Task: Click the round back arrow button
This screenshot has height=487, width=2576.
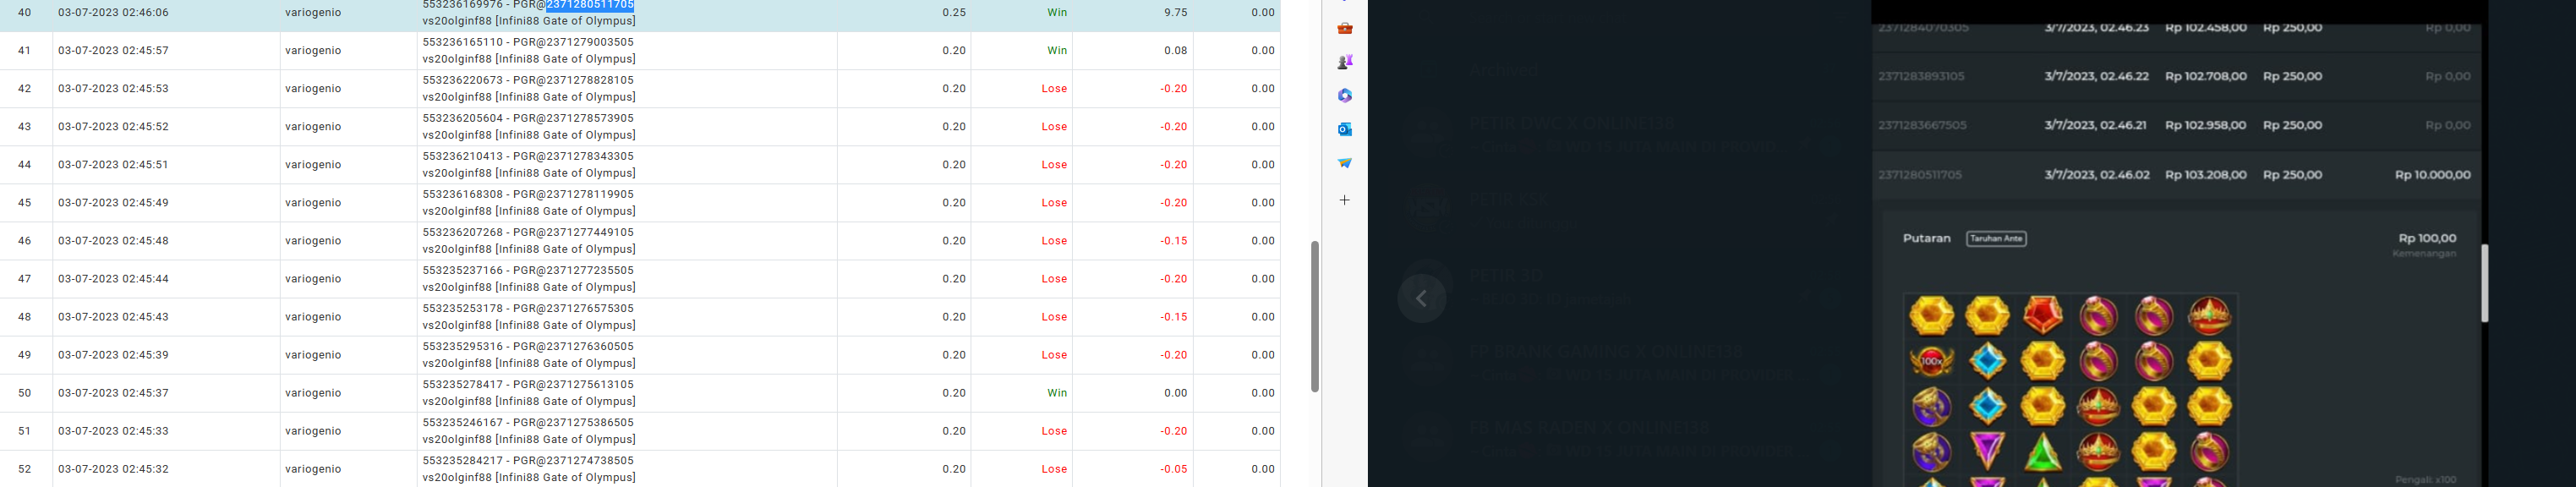Action: (1422, 298)
